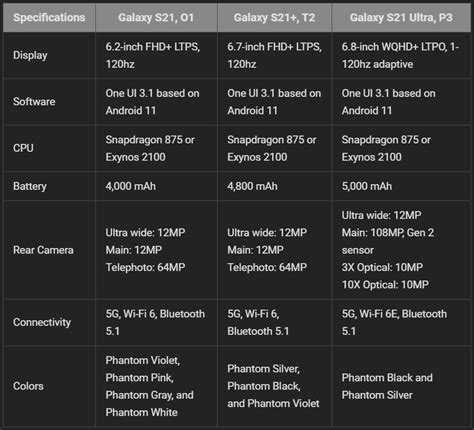The height and width of the screenshot is (430, 474).
Task: Click the Display row label
Action: (x=30, y=55)
